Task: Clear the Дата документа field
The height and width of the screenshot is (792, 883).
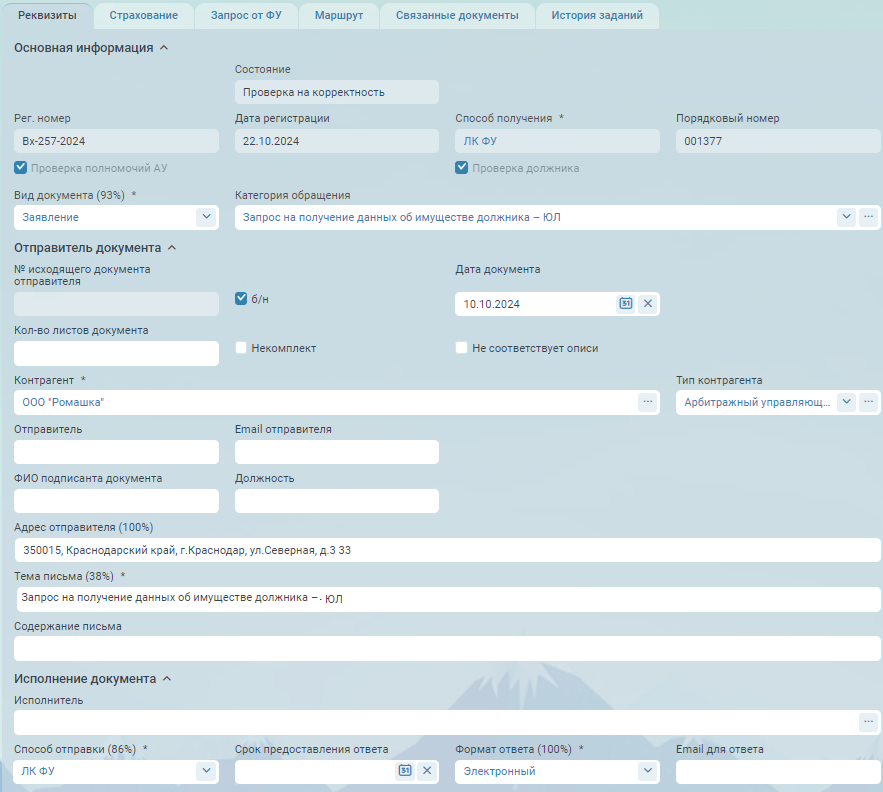Action: 648,304
